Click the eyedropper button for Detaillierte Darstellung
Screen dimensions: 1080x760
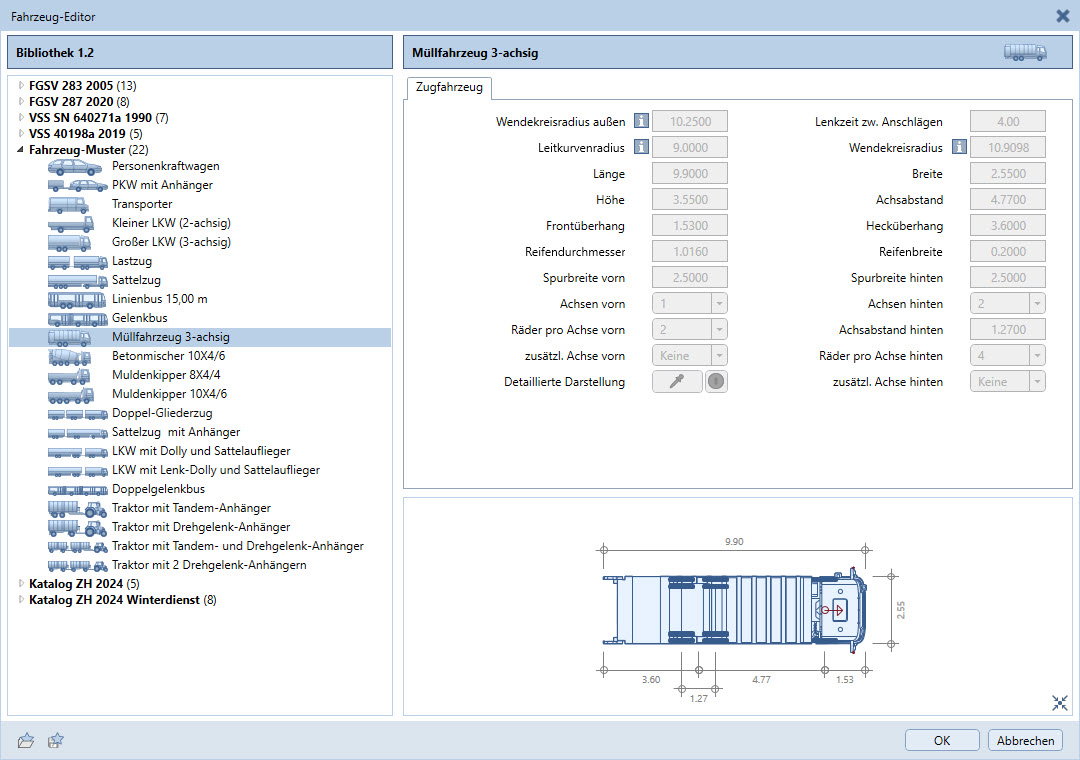[677, 382]
